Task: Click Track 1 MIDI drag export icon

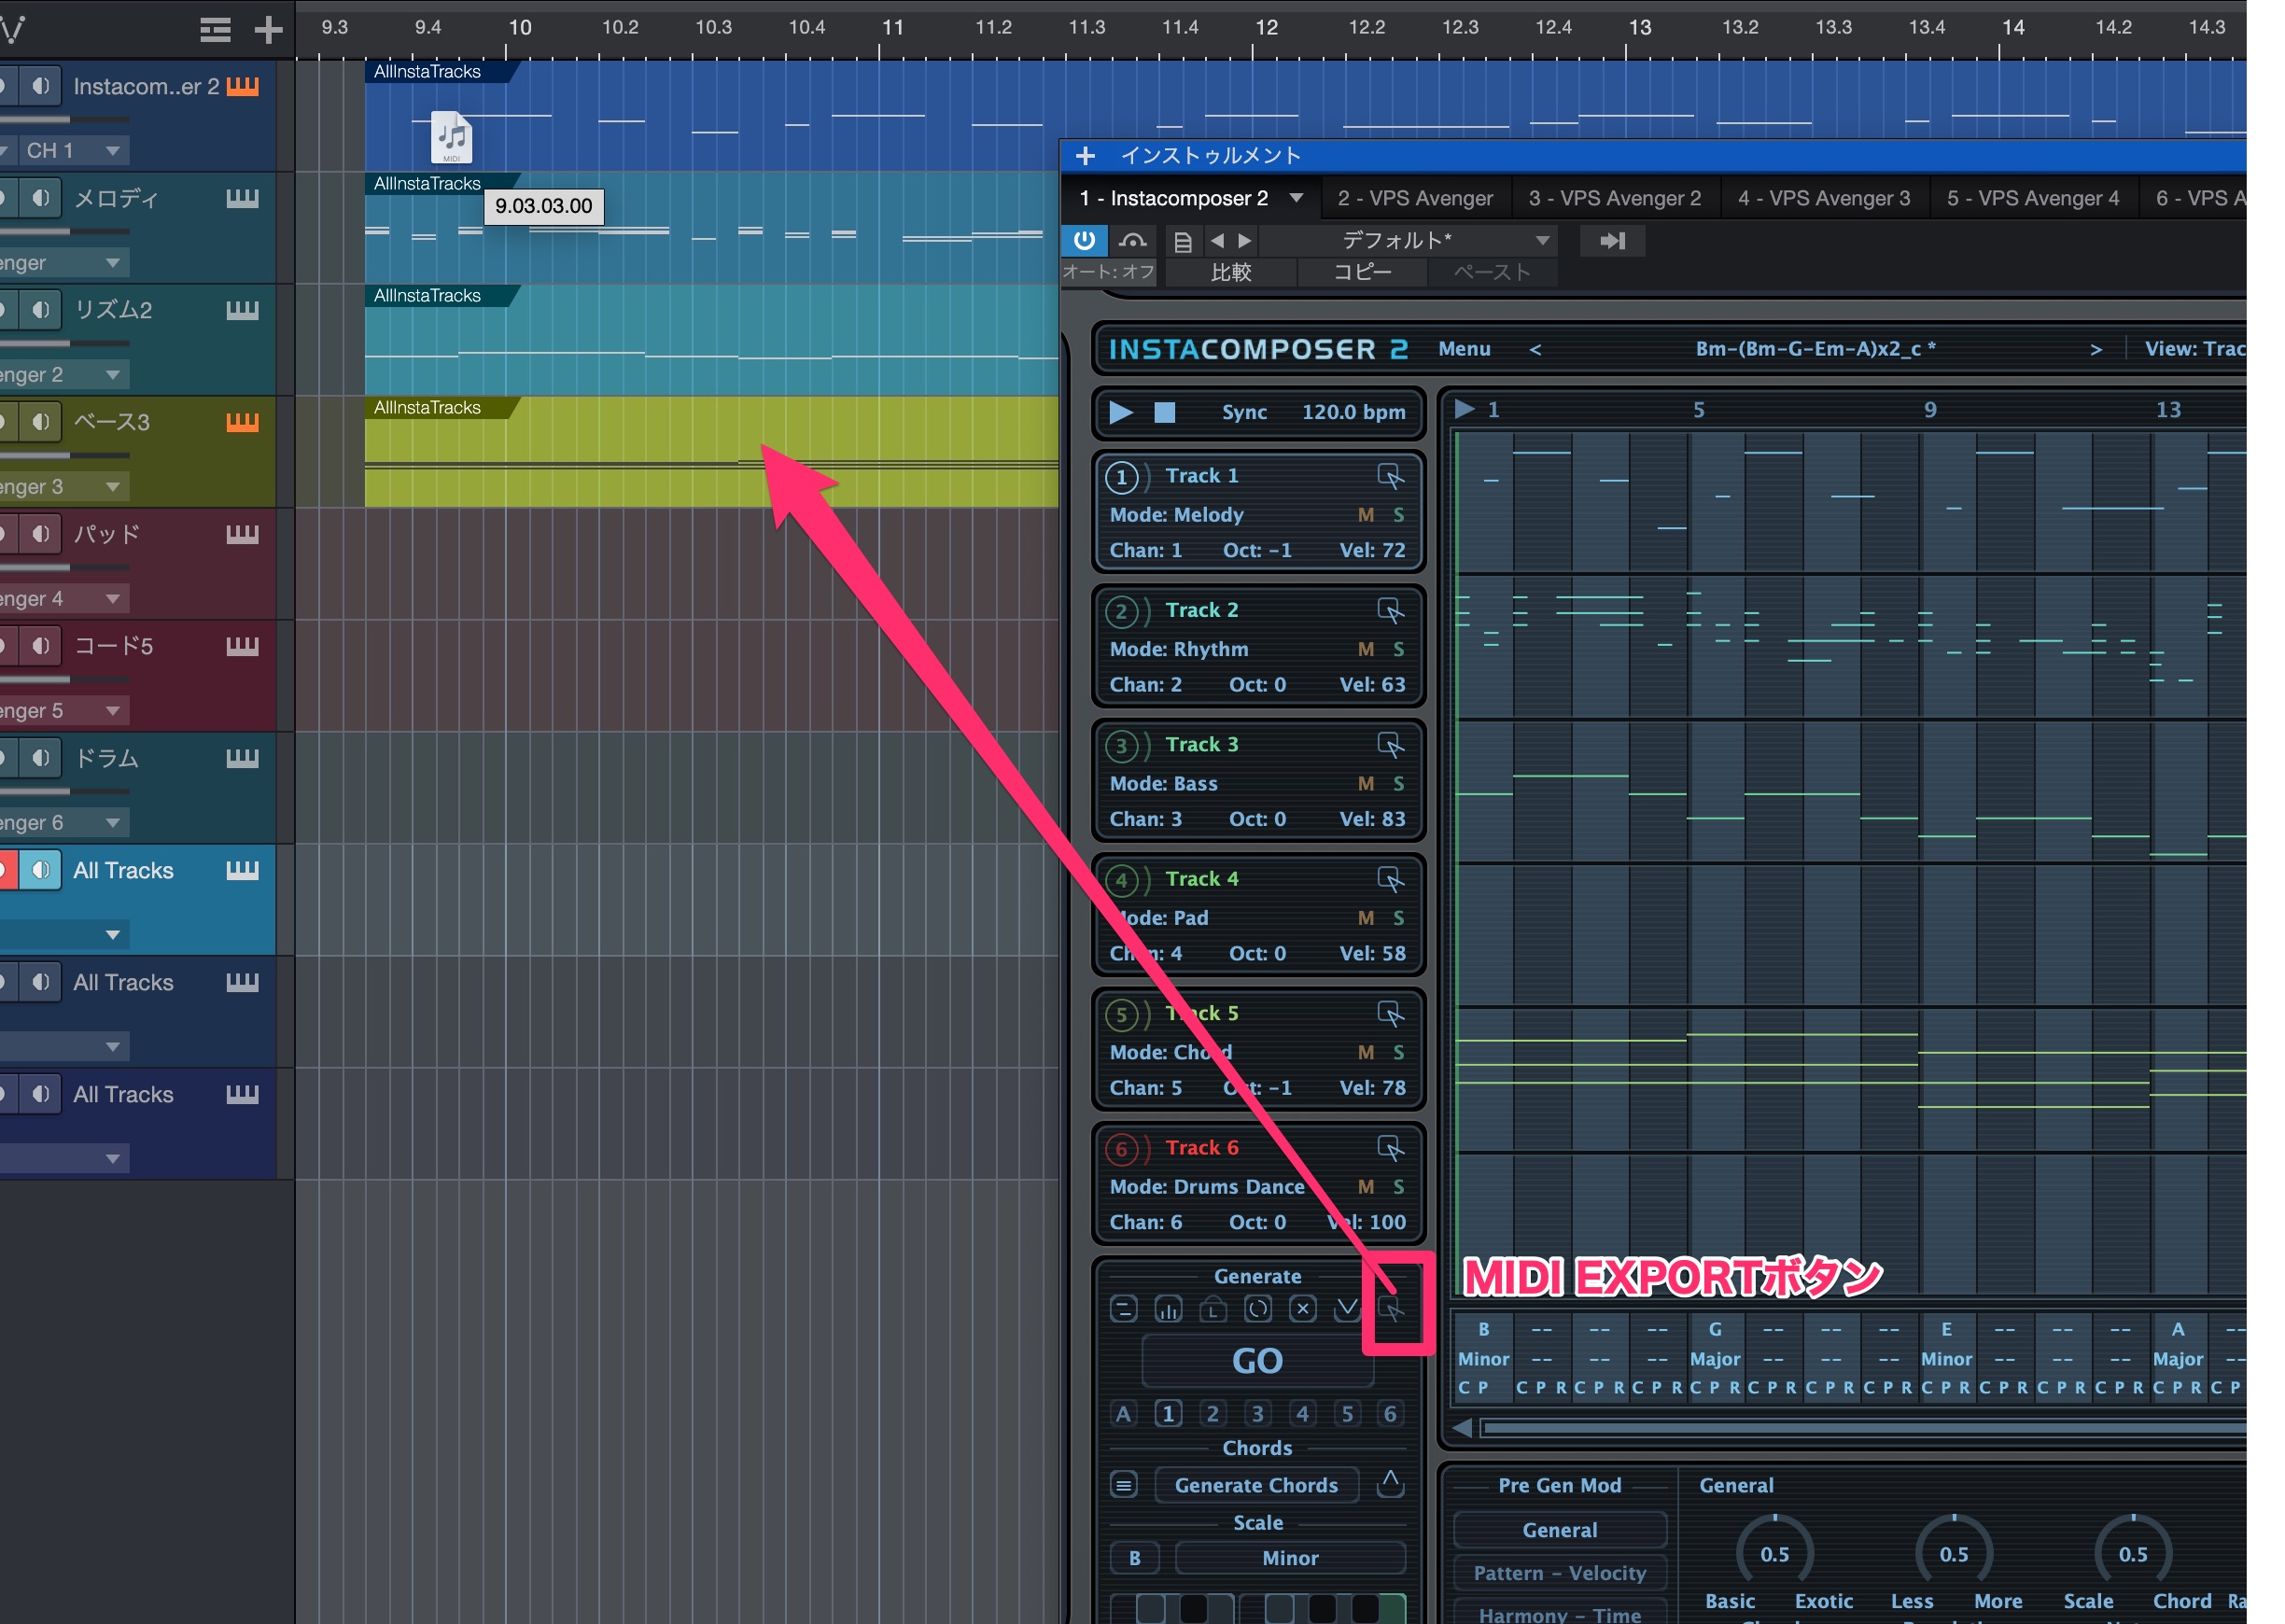Action: pyautogui.click(x=1390, y=476)
